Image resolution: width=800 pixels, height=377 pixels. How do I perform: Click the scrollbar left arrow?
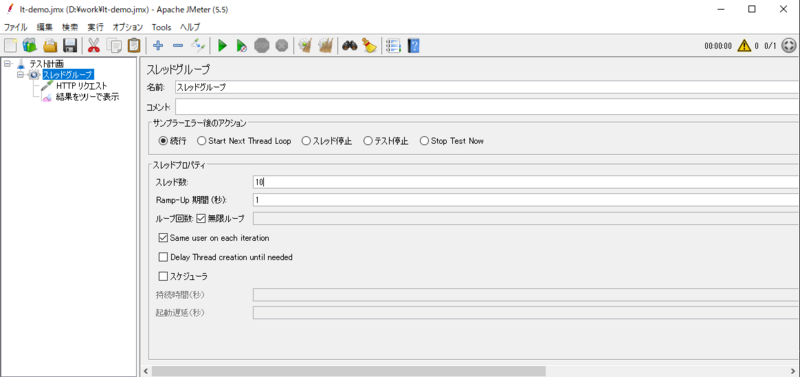pos(146,371)
